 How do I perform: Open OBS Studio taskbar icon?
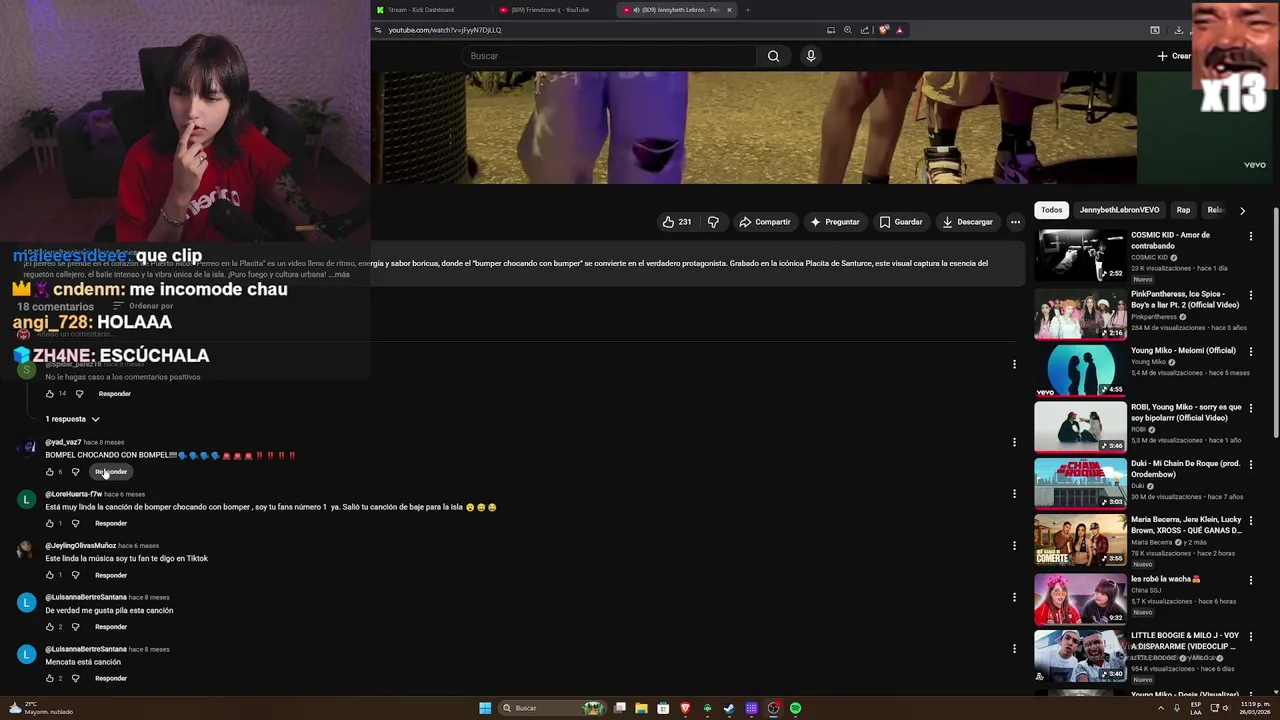click(x=773, y=708)
